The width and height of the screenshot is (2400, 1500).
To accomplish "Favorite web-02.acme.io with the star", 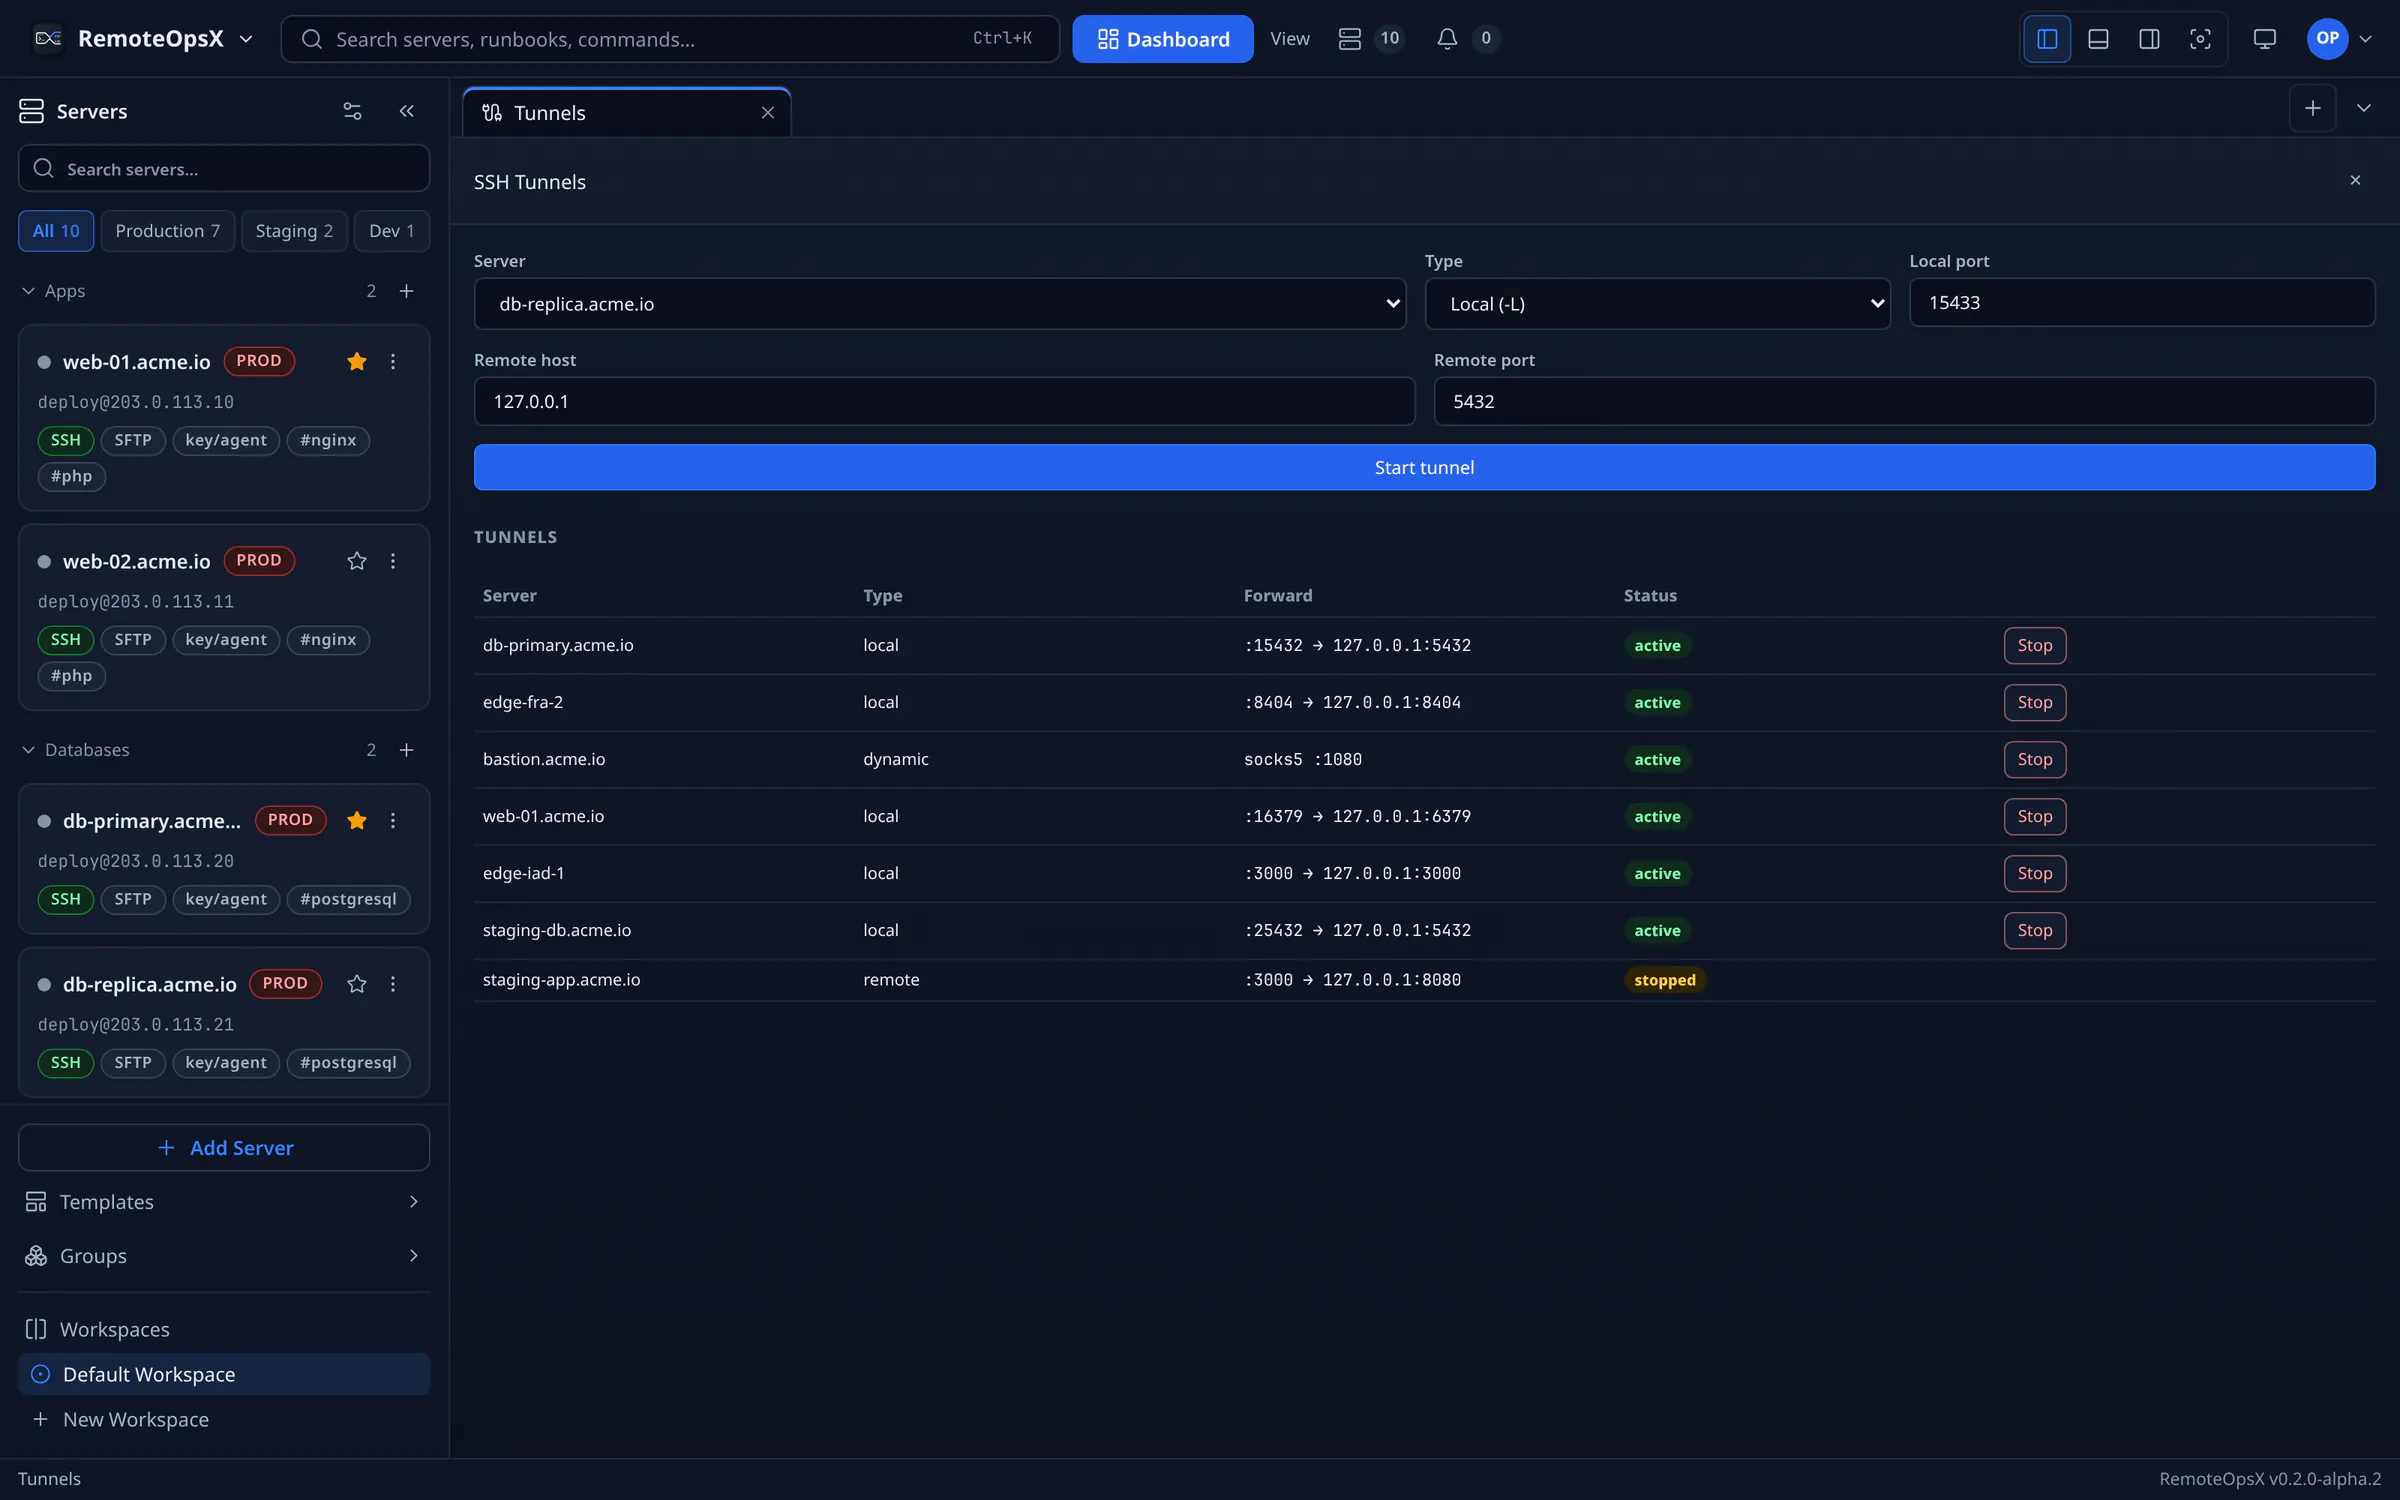I will pos(357,561).
